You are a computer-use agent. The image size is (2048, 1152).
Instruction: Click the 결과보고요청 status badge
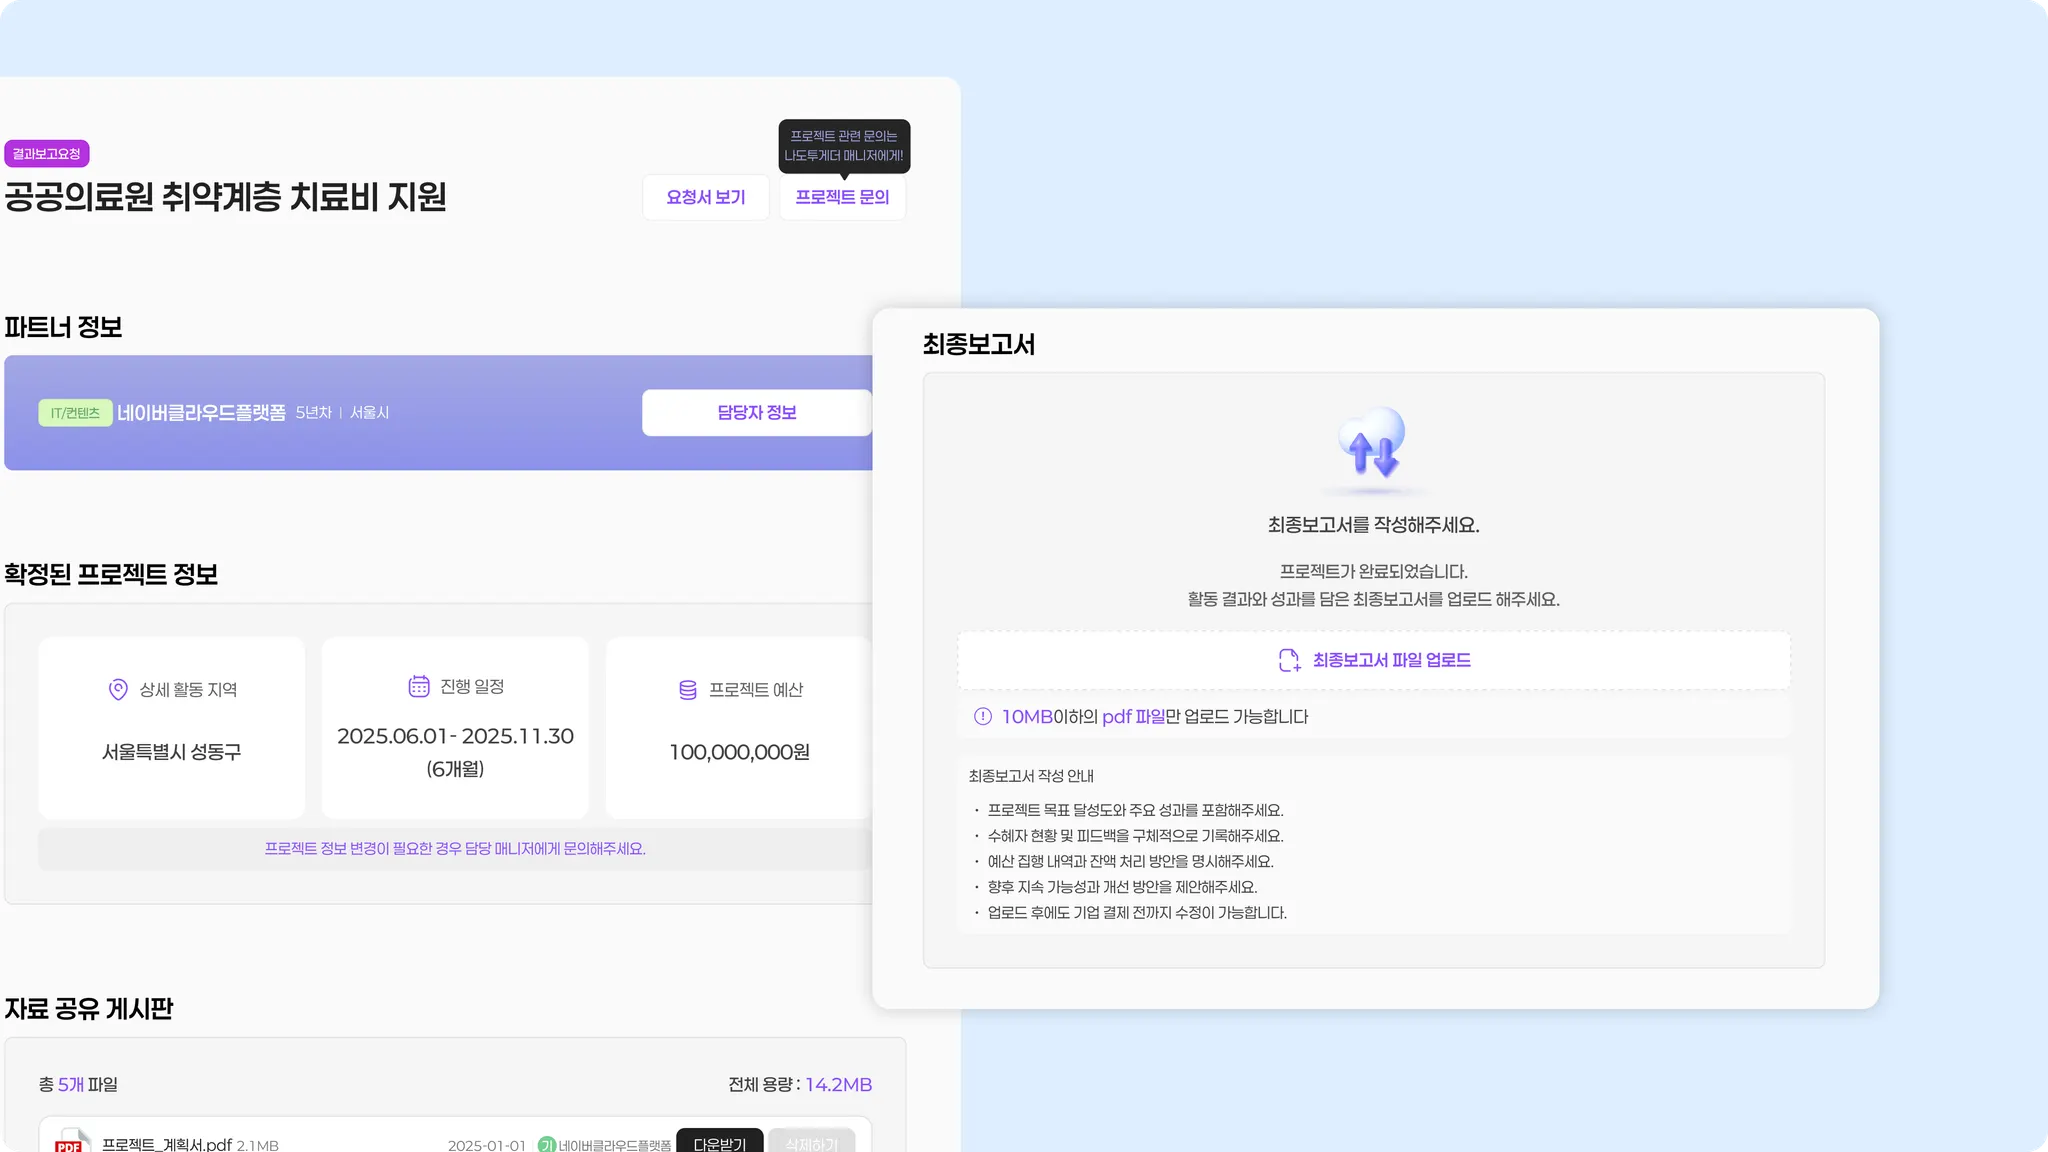pos(47,153)
